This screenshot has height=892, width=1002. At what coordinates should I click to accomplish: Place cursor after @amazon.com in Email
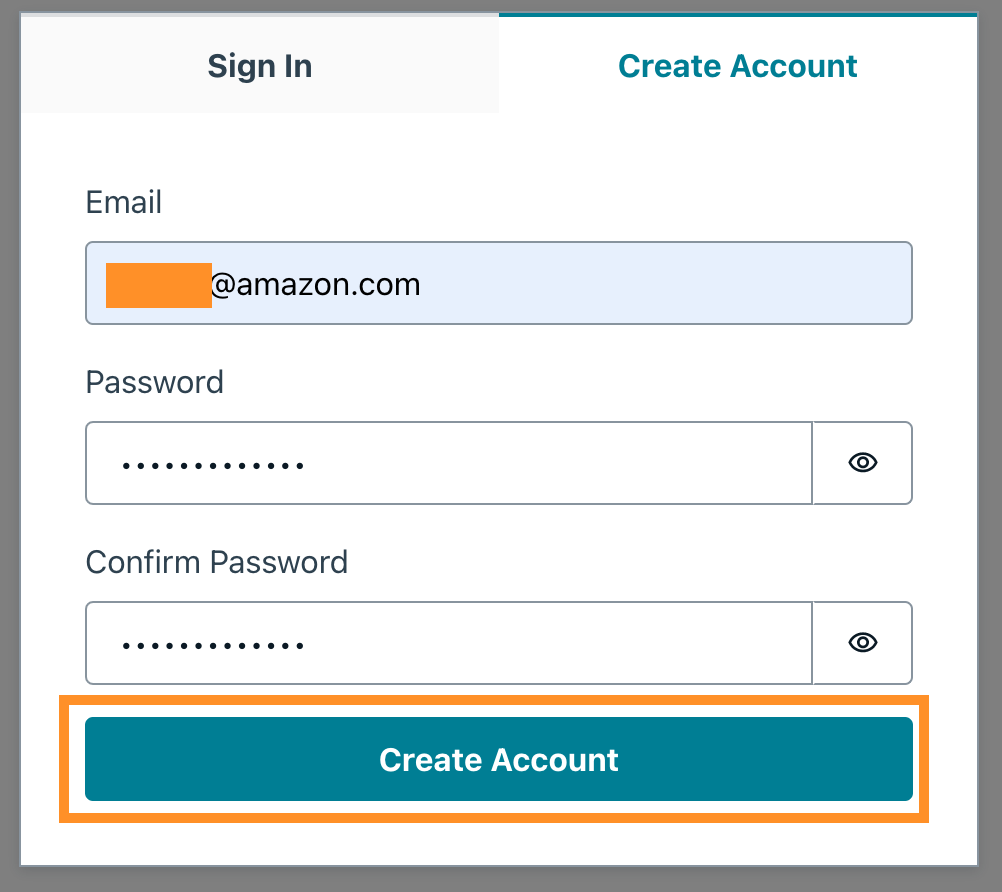[421, 284]
